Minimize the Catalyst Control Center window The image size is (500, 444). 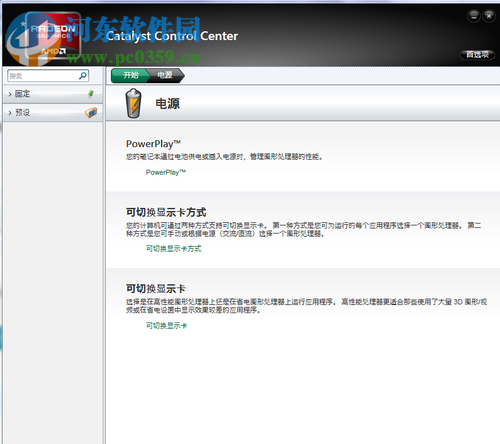[x=474, y=16]
